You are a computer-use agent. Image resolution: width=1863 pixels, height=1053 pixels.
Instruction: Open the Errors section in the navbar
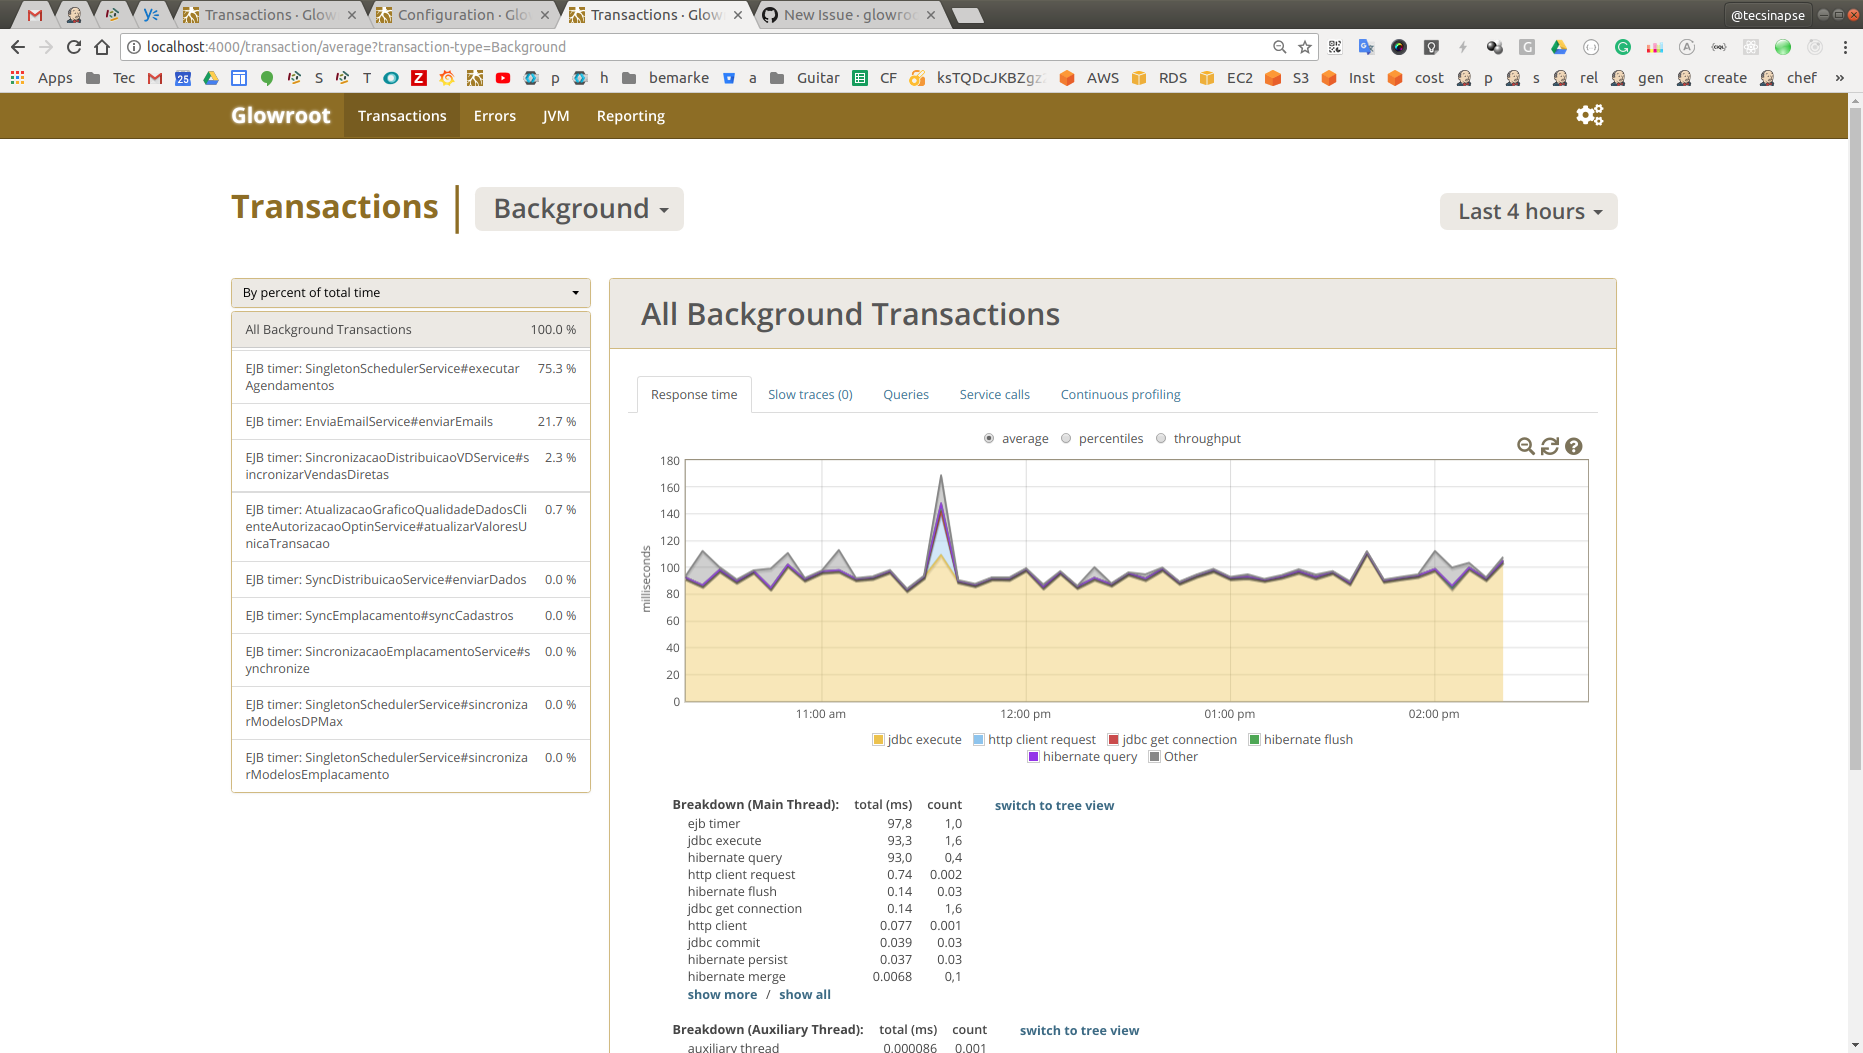point(495,115)
